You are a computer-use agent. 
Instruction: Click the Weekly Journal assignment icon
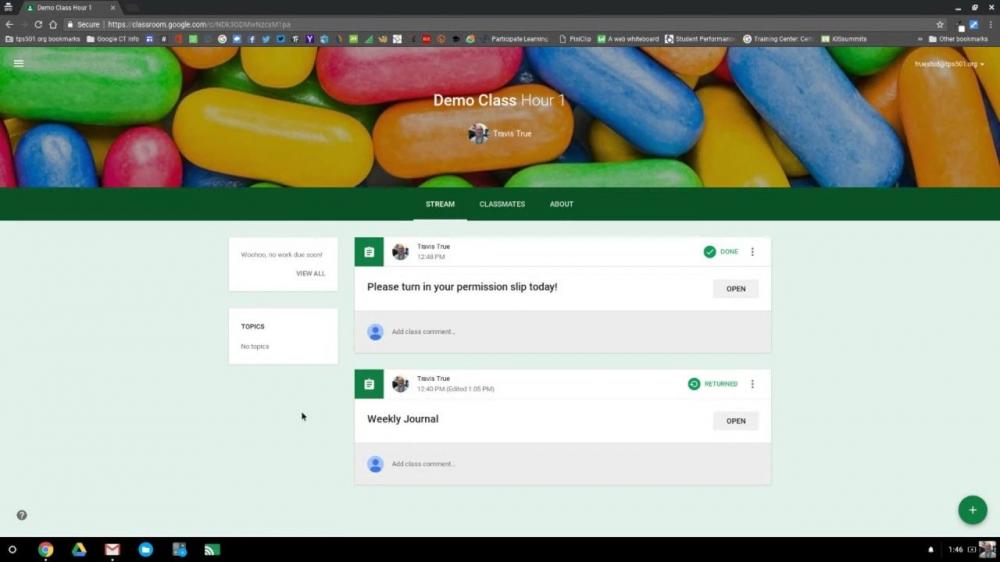click(x=369, y=384)
